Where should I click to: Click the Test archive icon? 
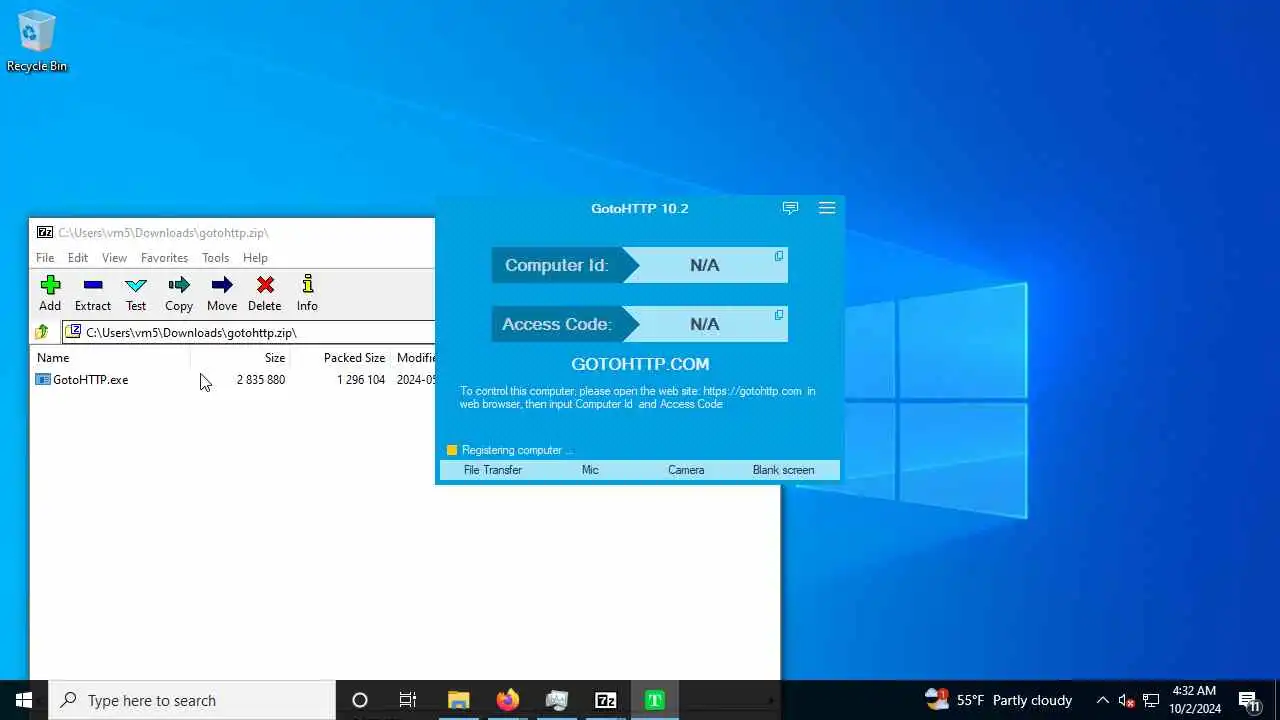tap(136, 286)
